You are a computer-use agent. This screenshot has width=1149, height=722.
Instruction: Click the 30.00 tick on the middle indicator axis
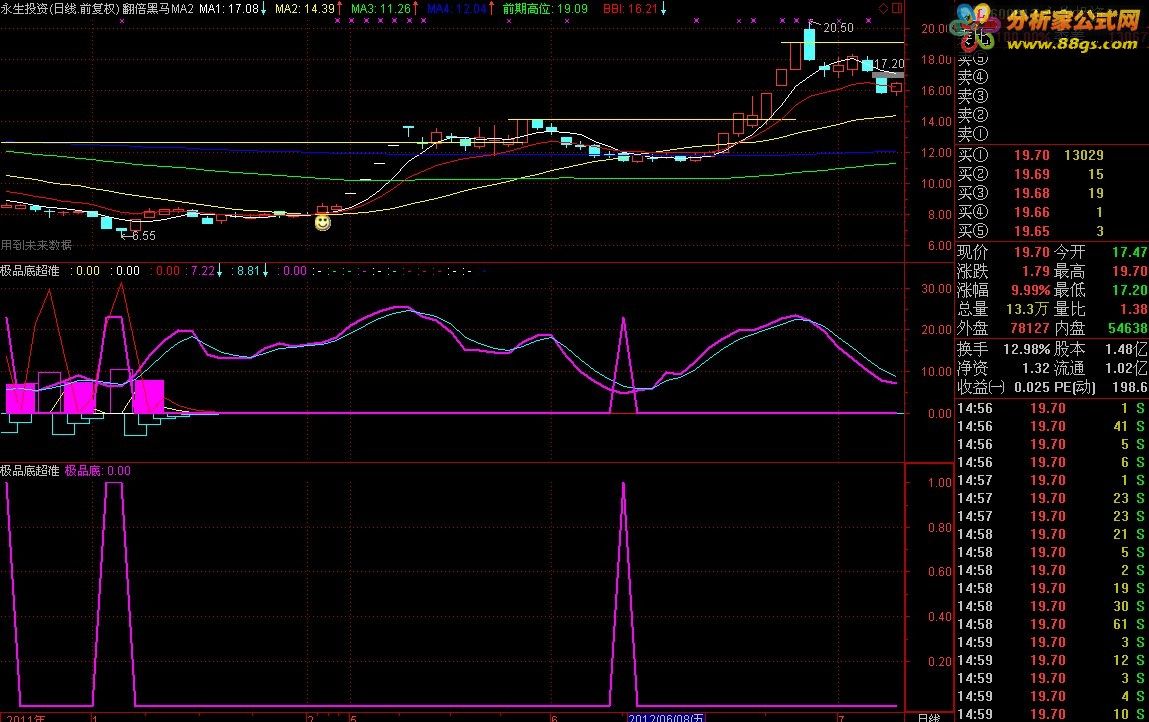(x=937, y=289)
